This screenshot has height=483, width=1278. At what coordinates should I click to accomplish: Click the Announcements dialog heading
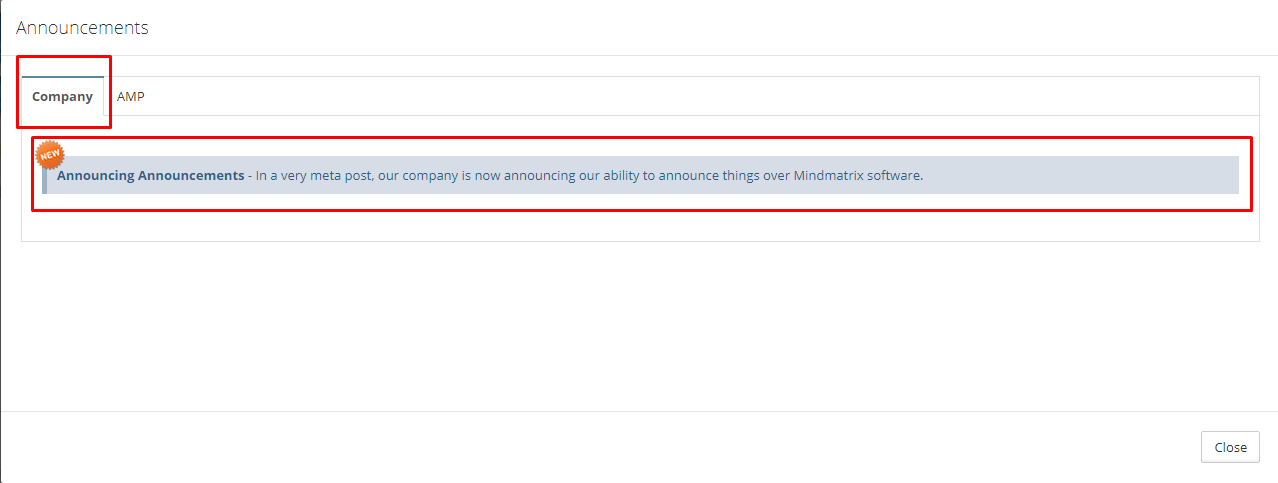pyautogui.click(x=82, y=28)
